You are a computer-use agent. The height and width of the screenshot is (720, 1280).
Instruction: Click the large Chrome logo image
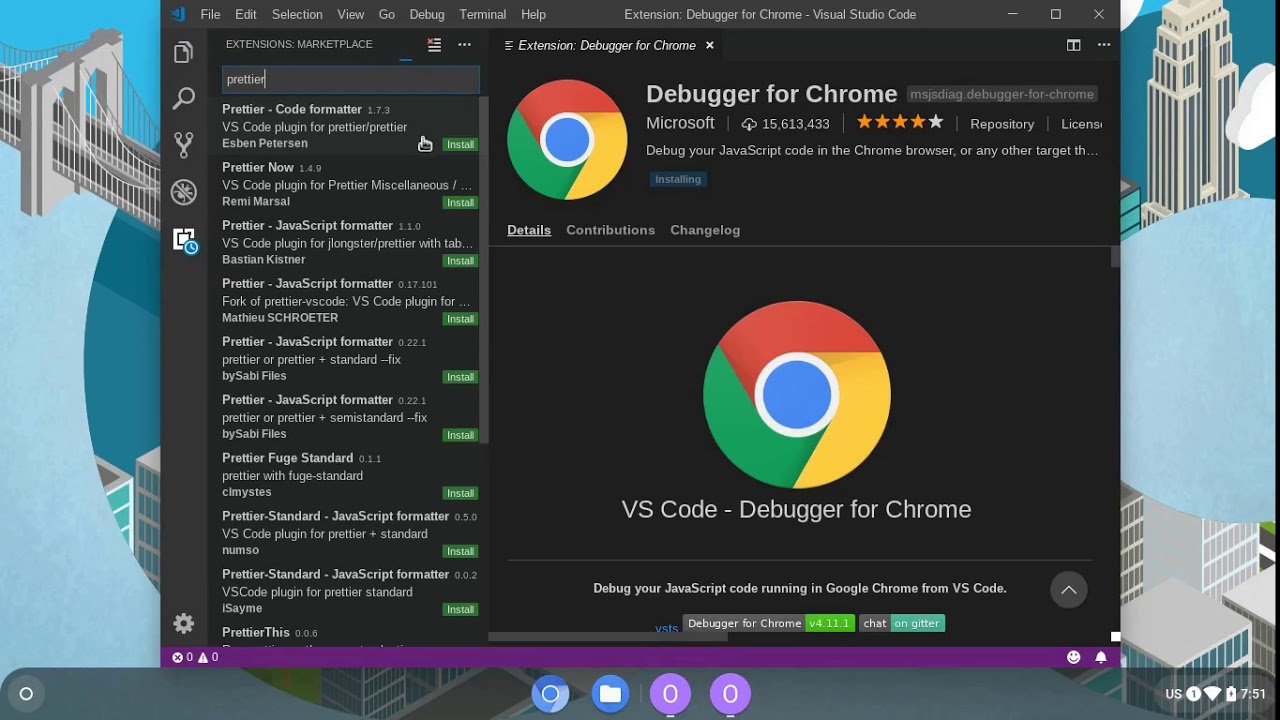coord(796,394)
